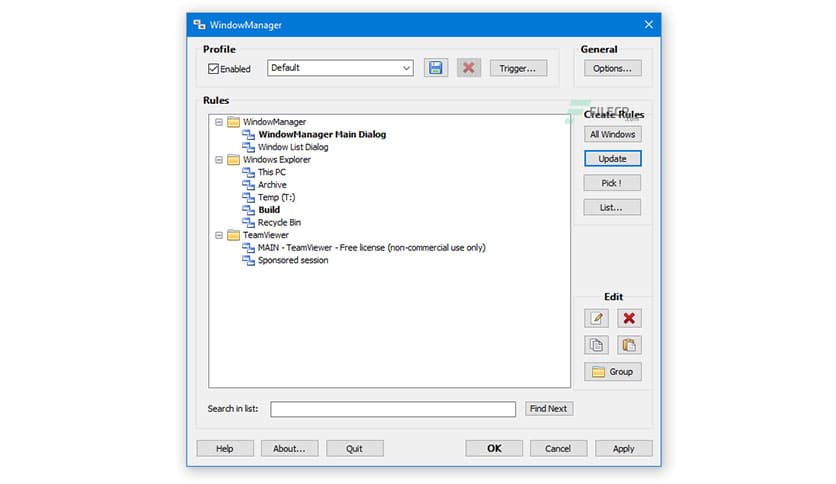Open the general Options... button
836x484 pixels.
tap(612, 68)
